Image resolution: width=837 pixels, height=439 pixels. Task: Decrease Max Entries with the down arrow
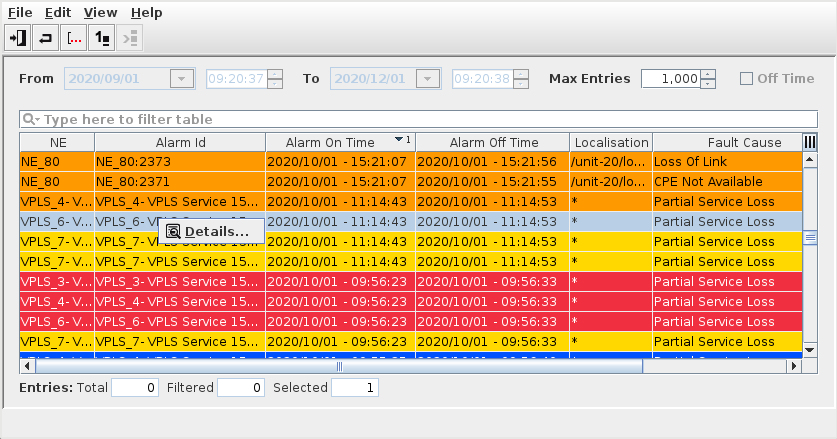[x=708, y=83]
